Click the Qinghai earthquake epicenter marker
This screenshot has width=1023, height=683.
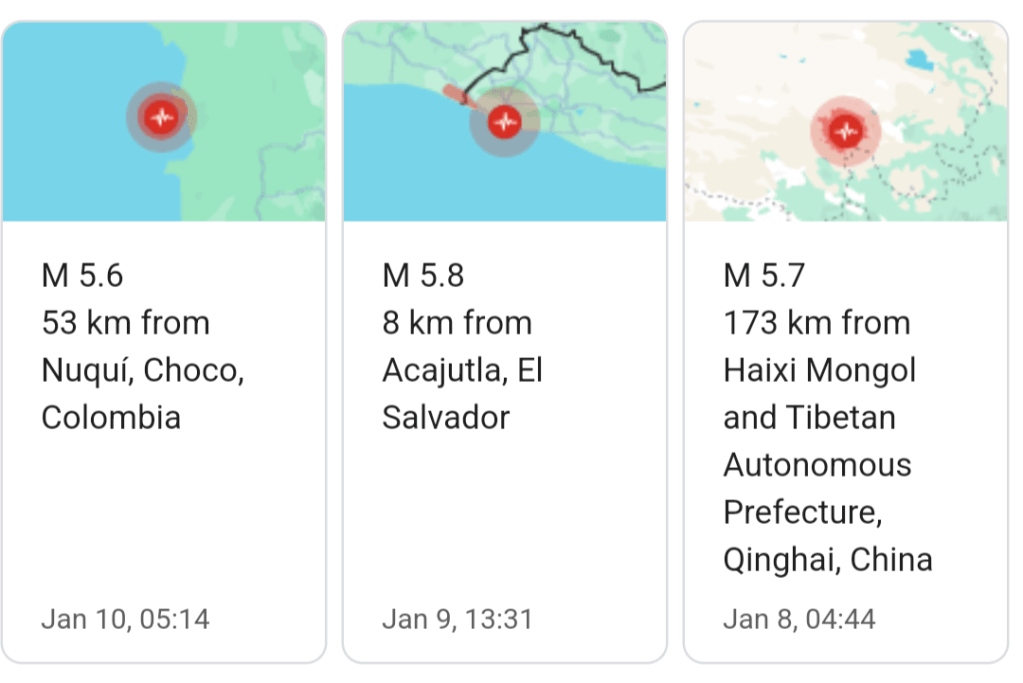click(846, 131)
